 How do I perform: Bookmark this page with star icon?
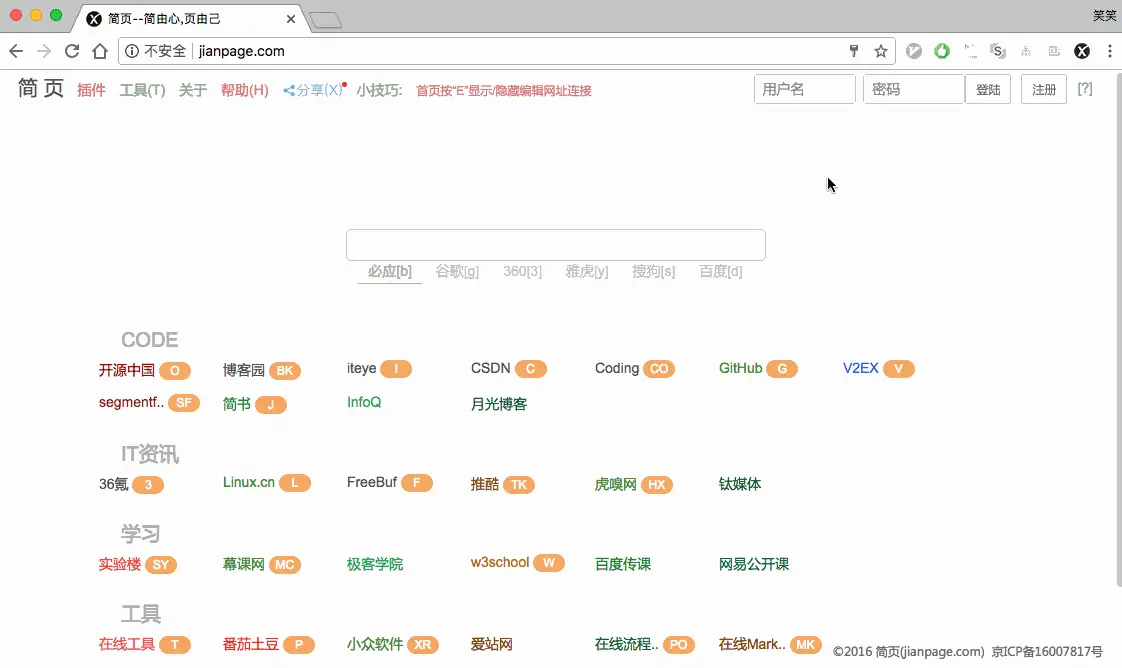pyautogui.click(x=881, y=51)
